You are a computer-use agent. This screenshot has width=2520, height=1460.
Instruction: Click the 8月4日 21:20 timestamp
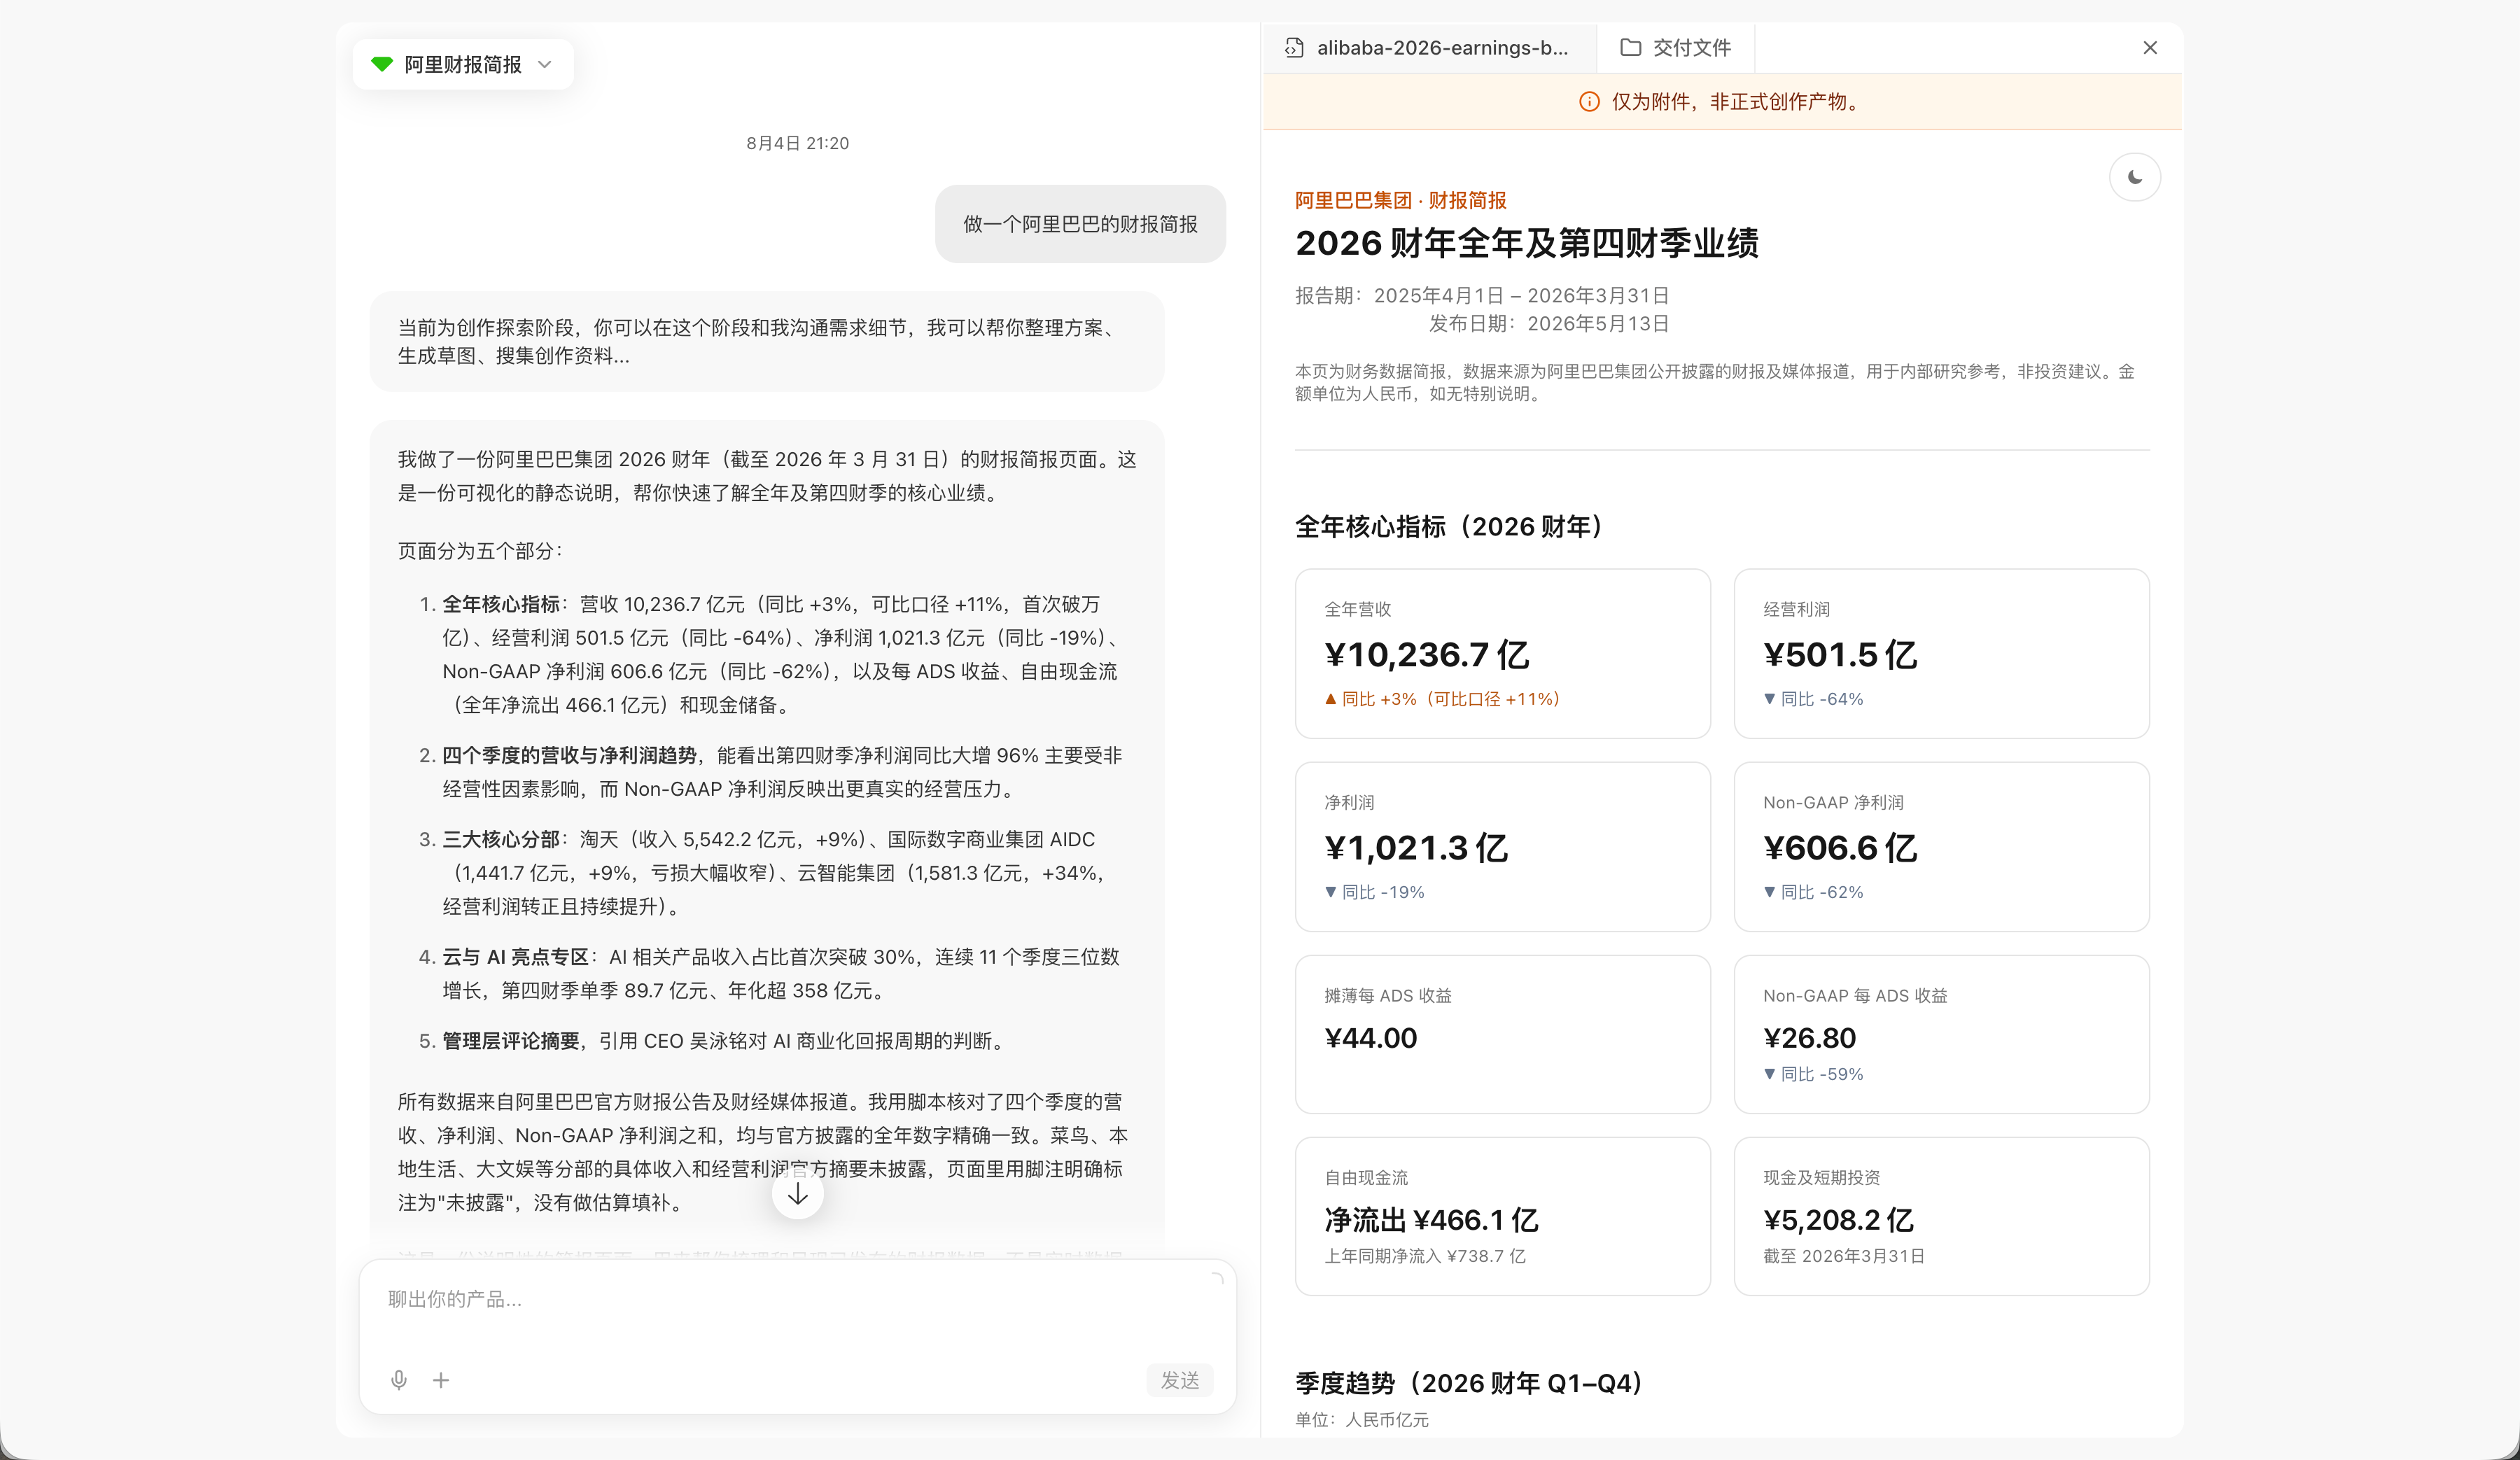[x=797, y=143]
